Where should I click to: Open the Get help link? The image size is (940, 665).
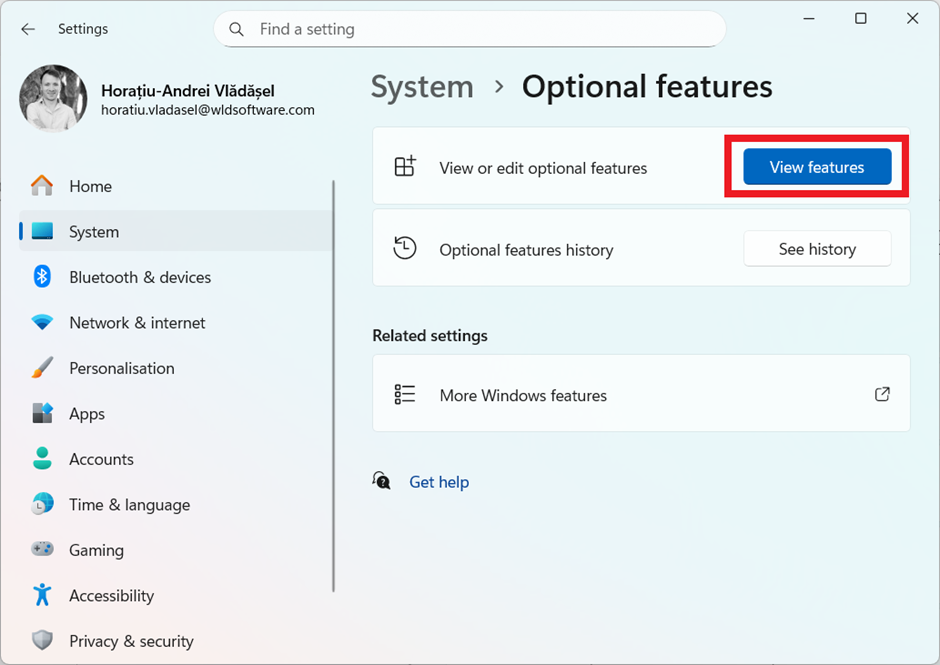pos(439,482)
